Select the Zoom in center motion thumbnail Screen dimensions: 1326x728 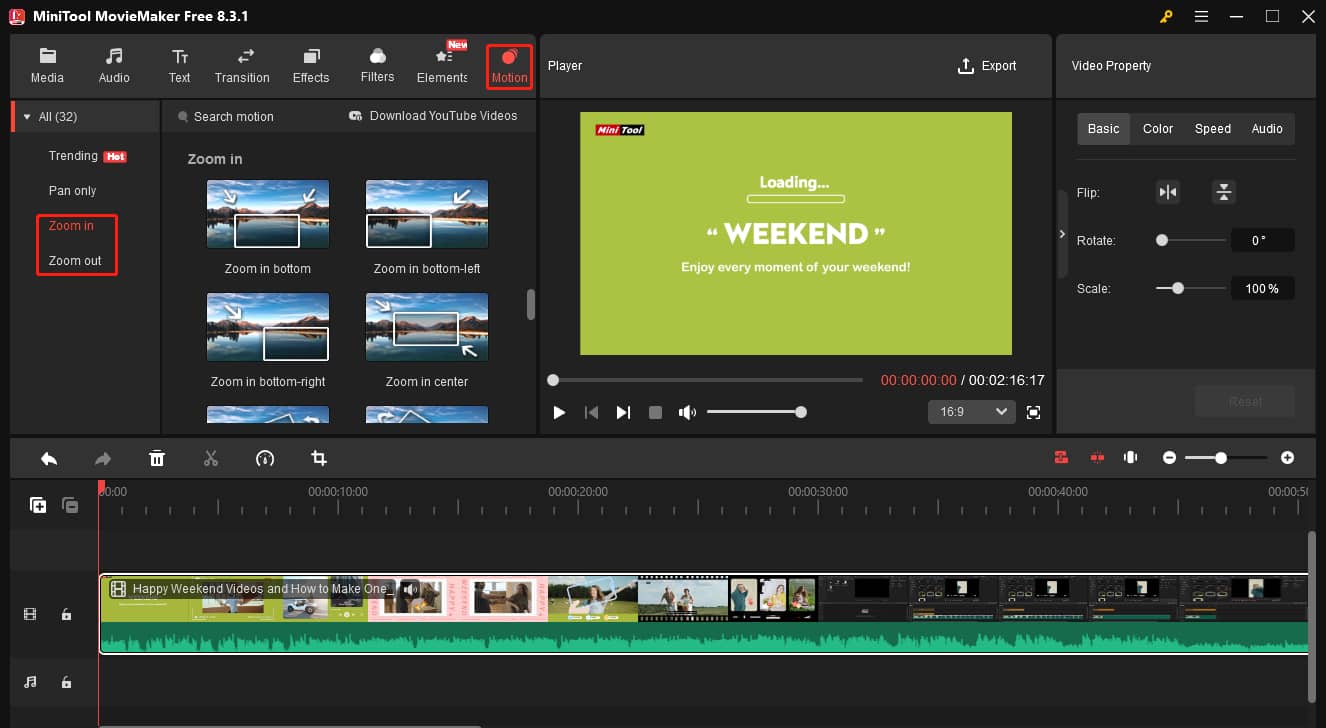pyautogui.click(x=426, y=326)
